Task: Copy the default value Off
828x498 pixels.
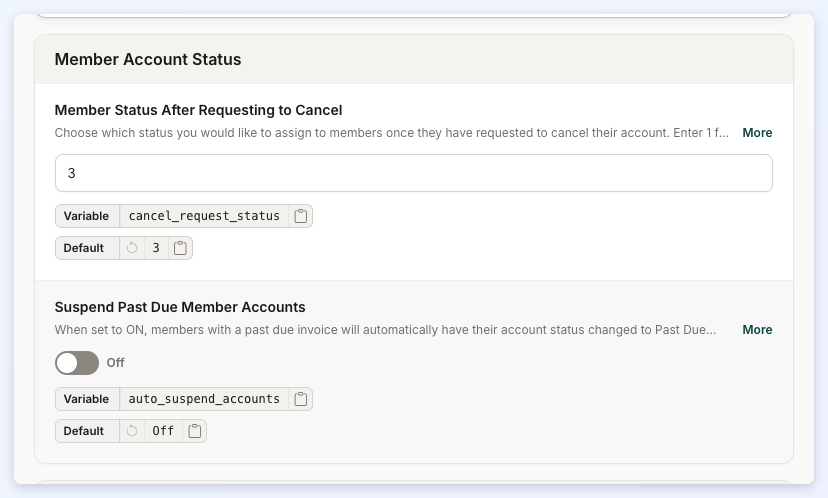Action: point(194,431)
